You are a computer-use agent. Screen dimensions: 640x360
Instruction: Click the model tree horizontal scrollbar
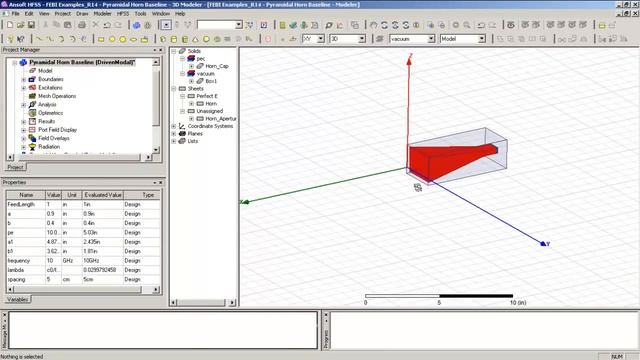point(203,302)
